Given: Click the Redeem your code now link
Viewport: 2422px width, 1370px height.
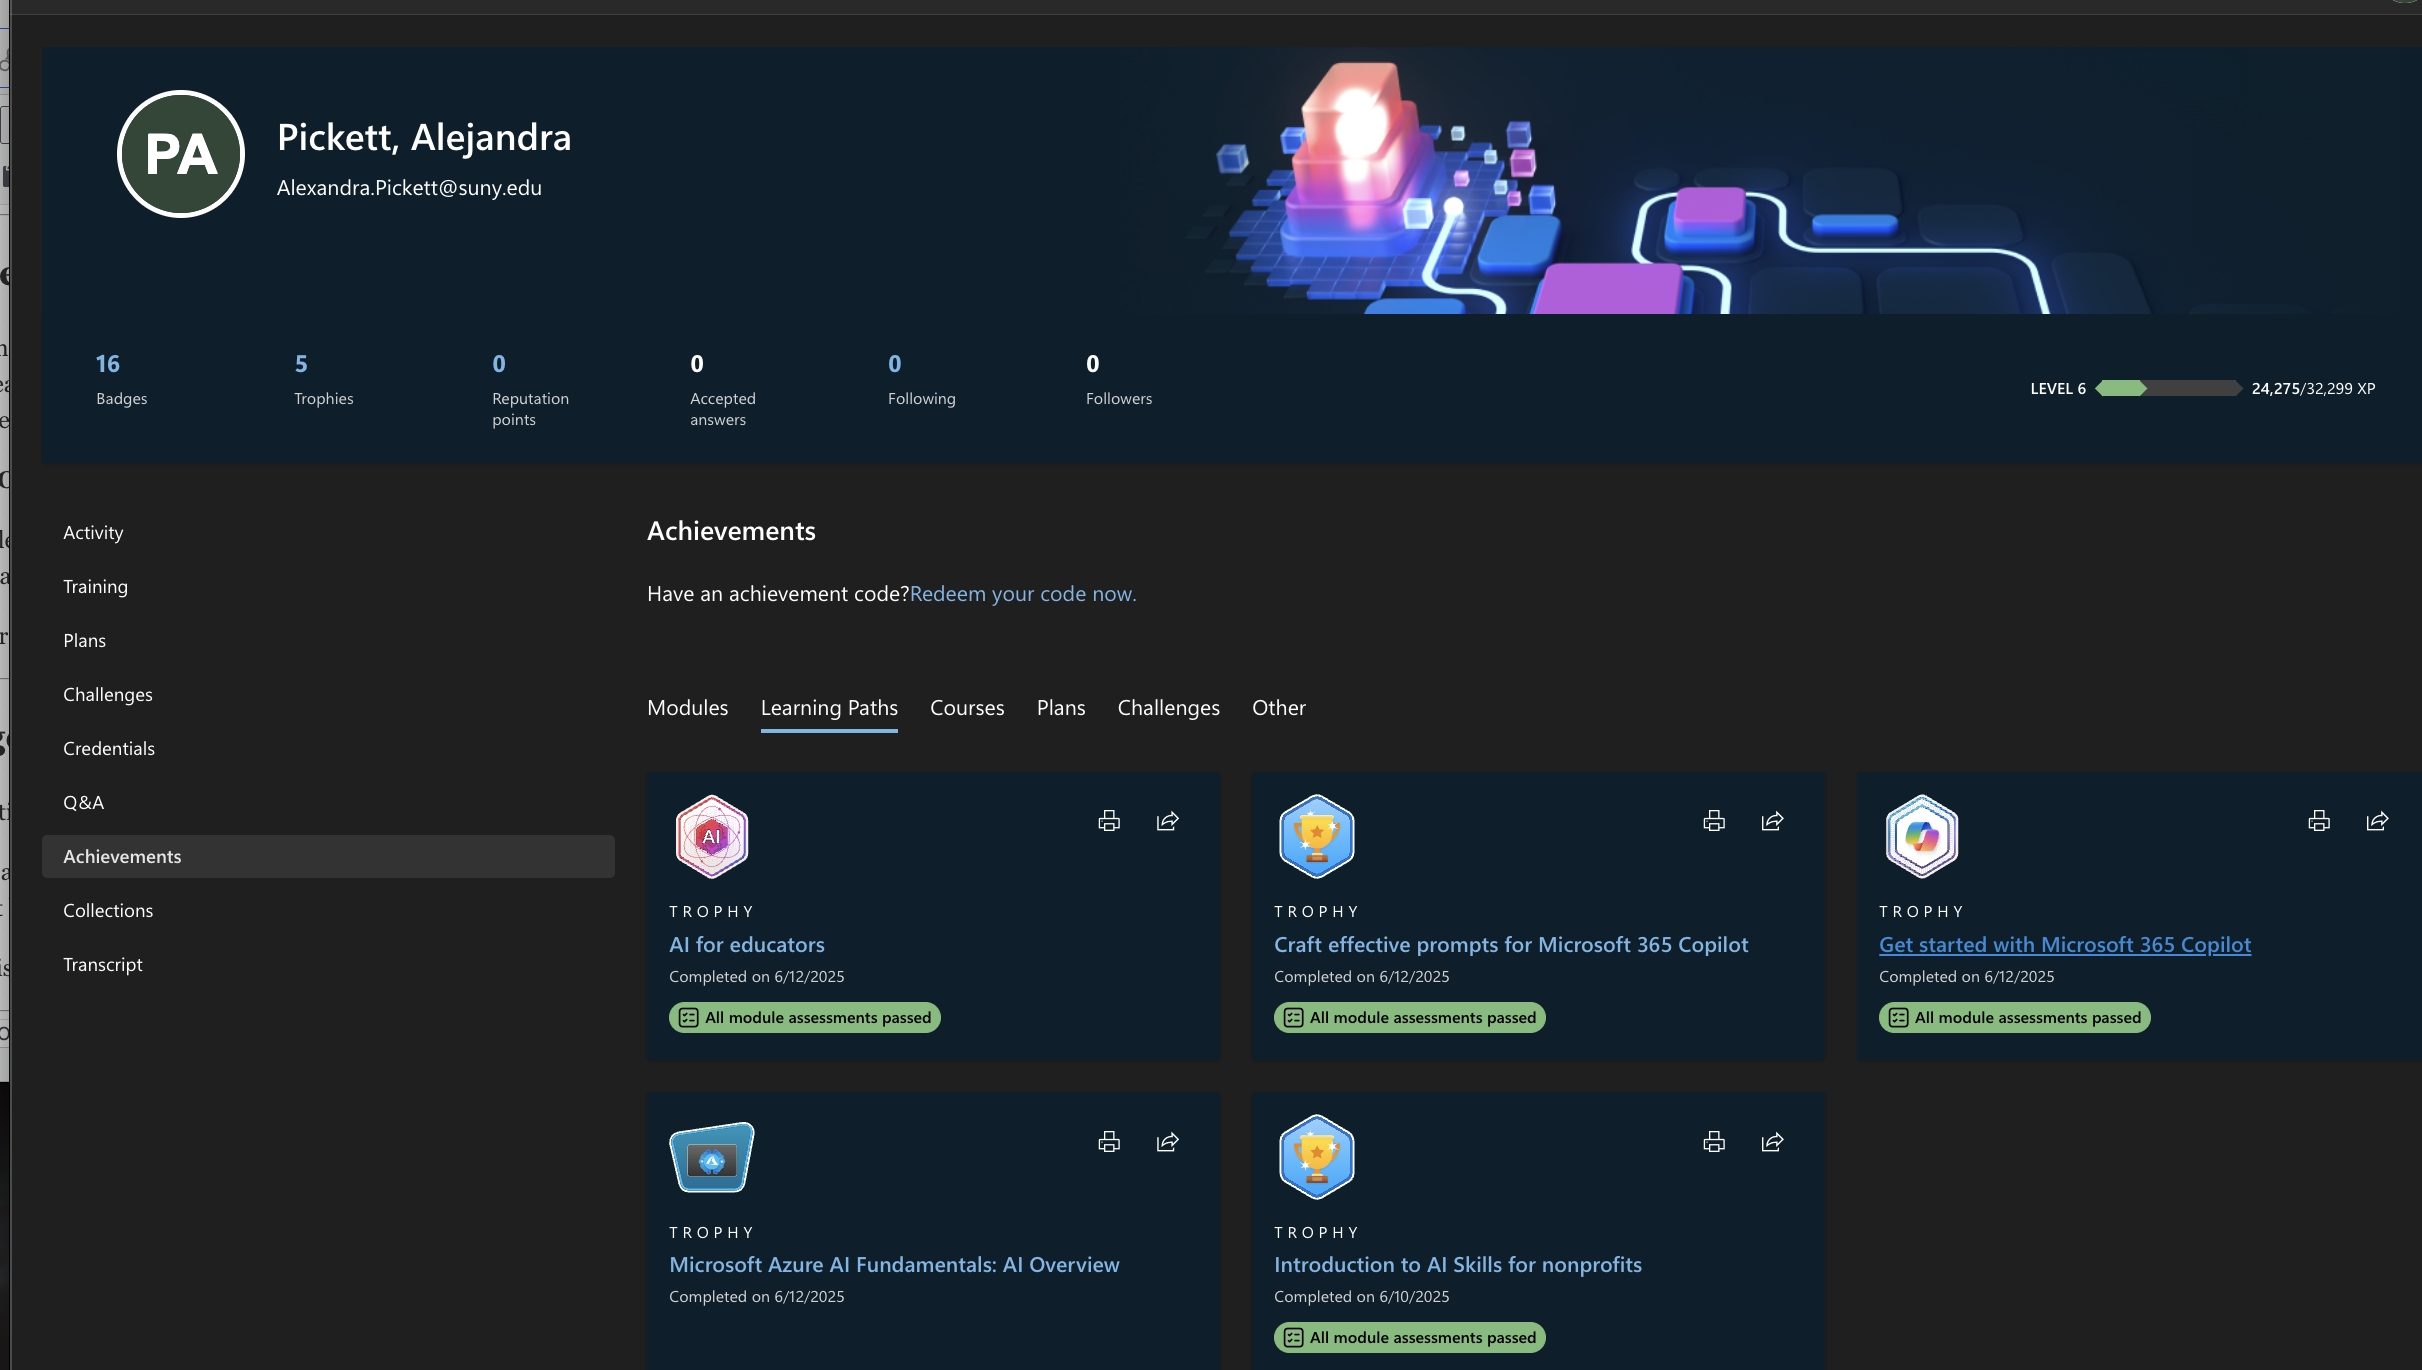Looking at the screenshot, I should click(1023, 594).
